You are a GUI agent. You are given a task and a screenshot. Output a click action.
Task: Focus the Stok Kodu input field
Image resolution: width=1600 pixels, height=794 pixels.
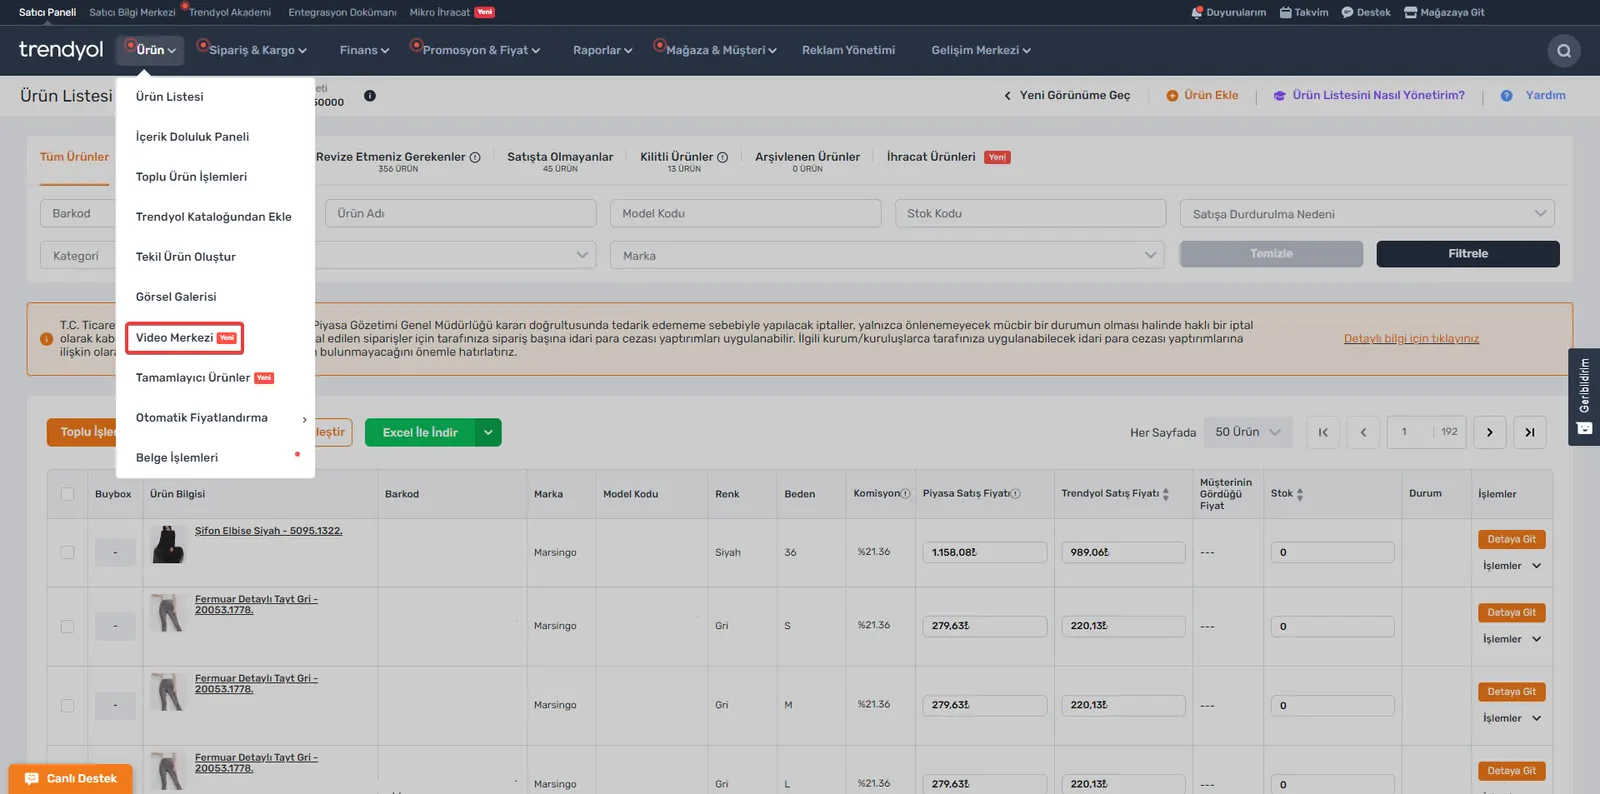click(1031, 213)
